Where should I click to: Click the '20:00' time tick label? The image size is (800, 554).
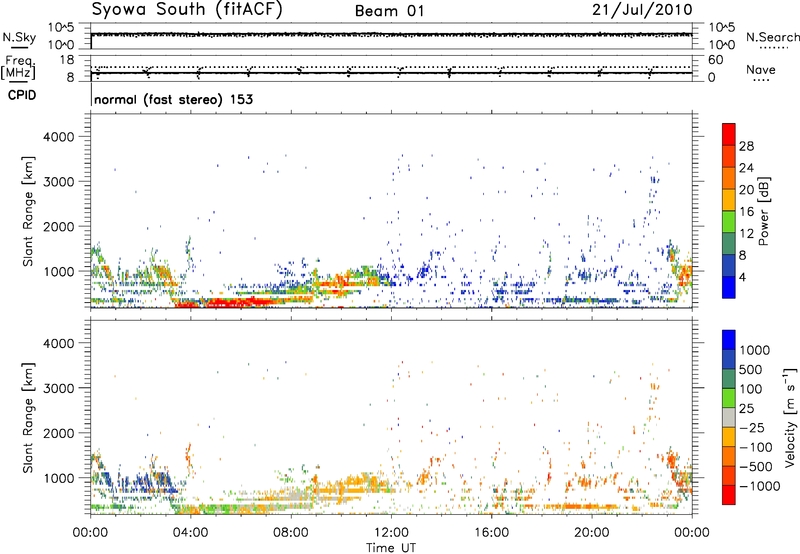[x=592, y=533]
